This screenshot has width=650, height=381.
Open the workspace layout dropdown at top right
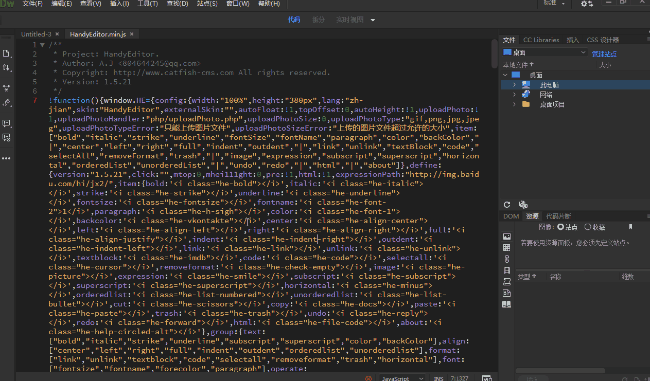(x=554, y=3)
